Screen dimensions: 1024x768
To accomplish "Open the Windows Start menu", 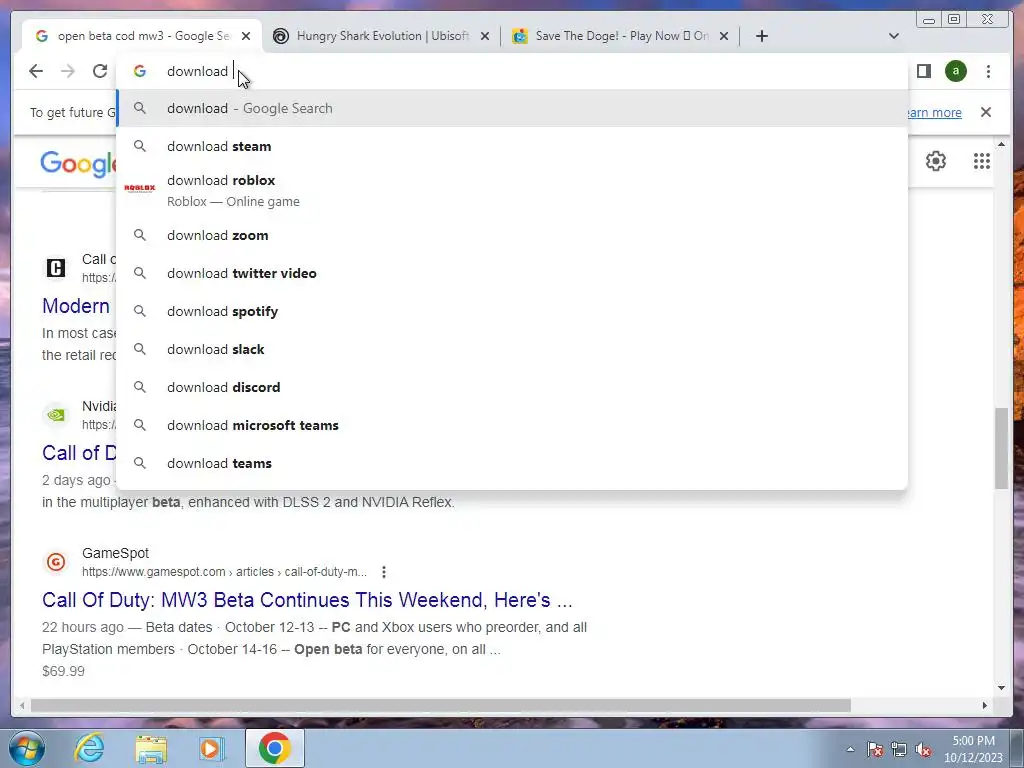I will (x=26, y=748).
